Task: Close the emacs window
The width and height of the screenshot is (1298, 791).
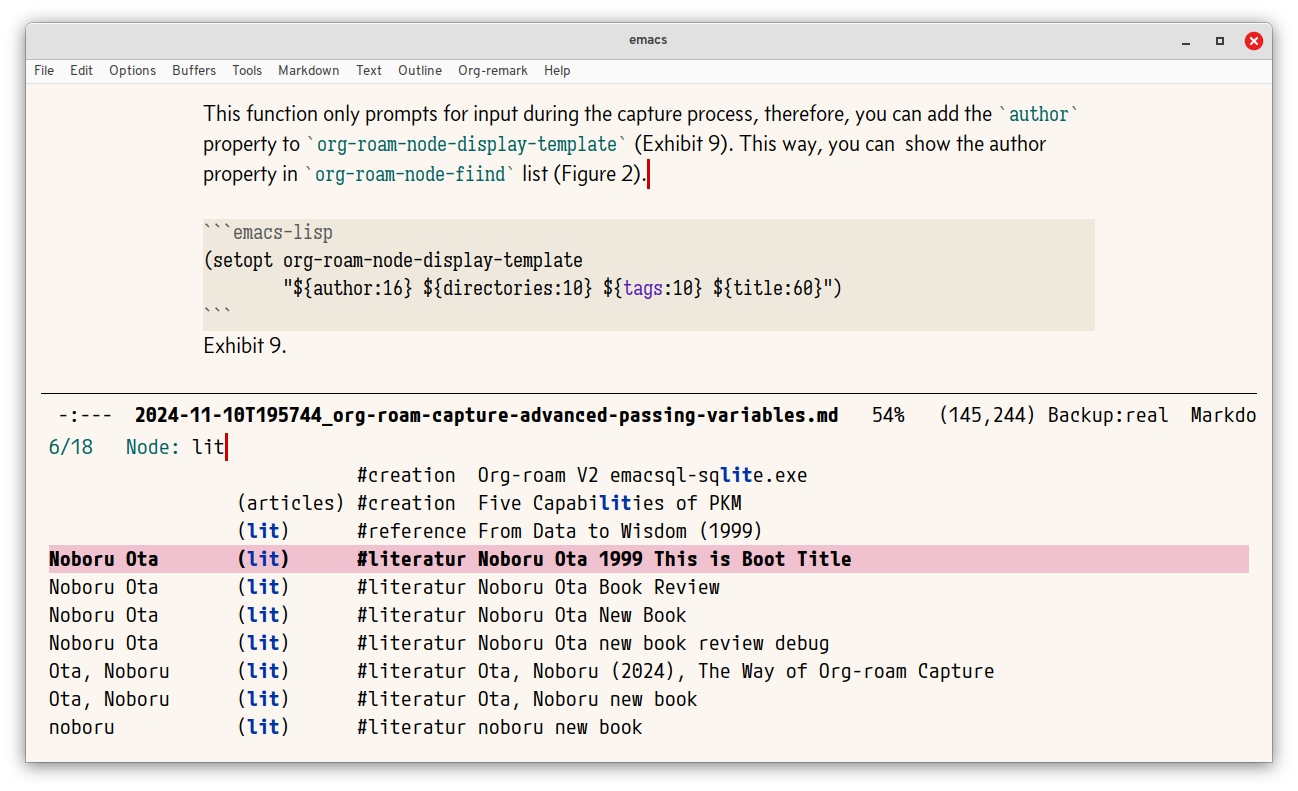Action: pos(1254,41)
